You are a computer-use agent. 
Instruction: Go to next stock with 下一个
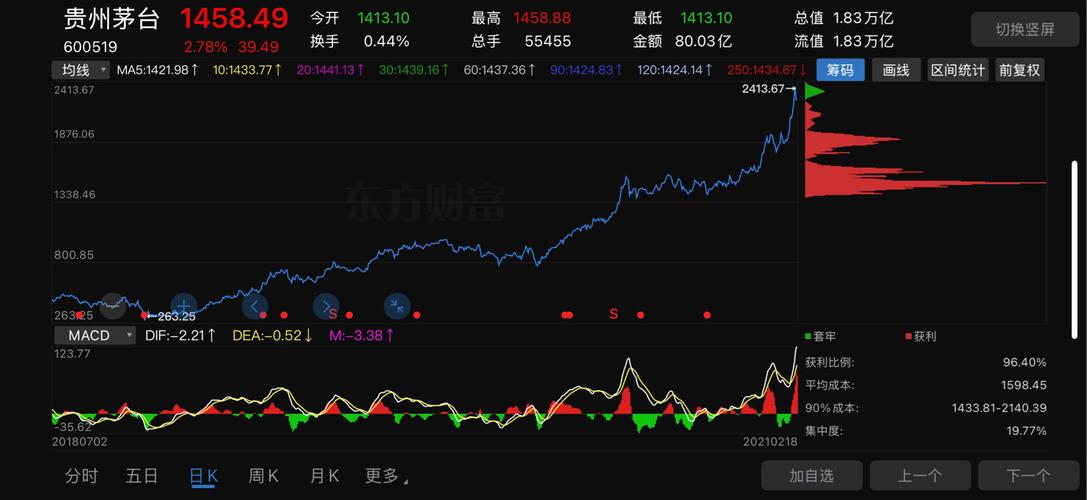click(x=1028, y=476)
